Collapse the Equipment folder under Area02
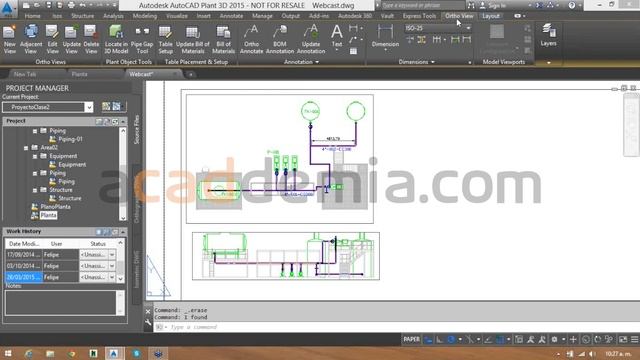 tap(35, 156)
